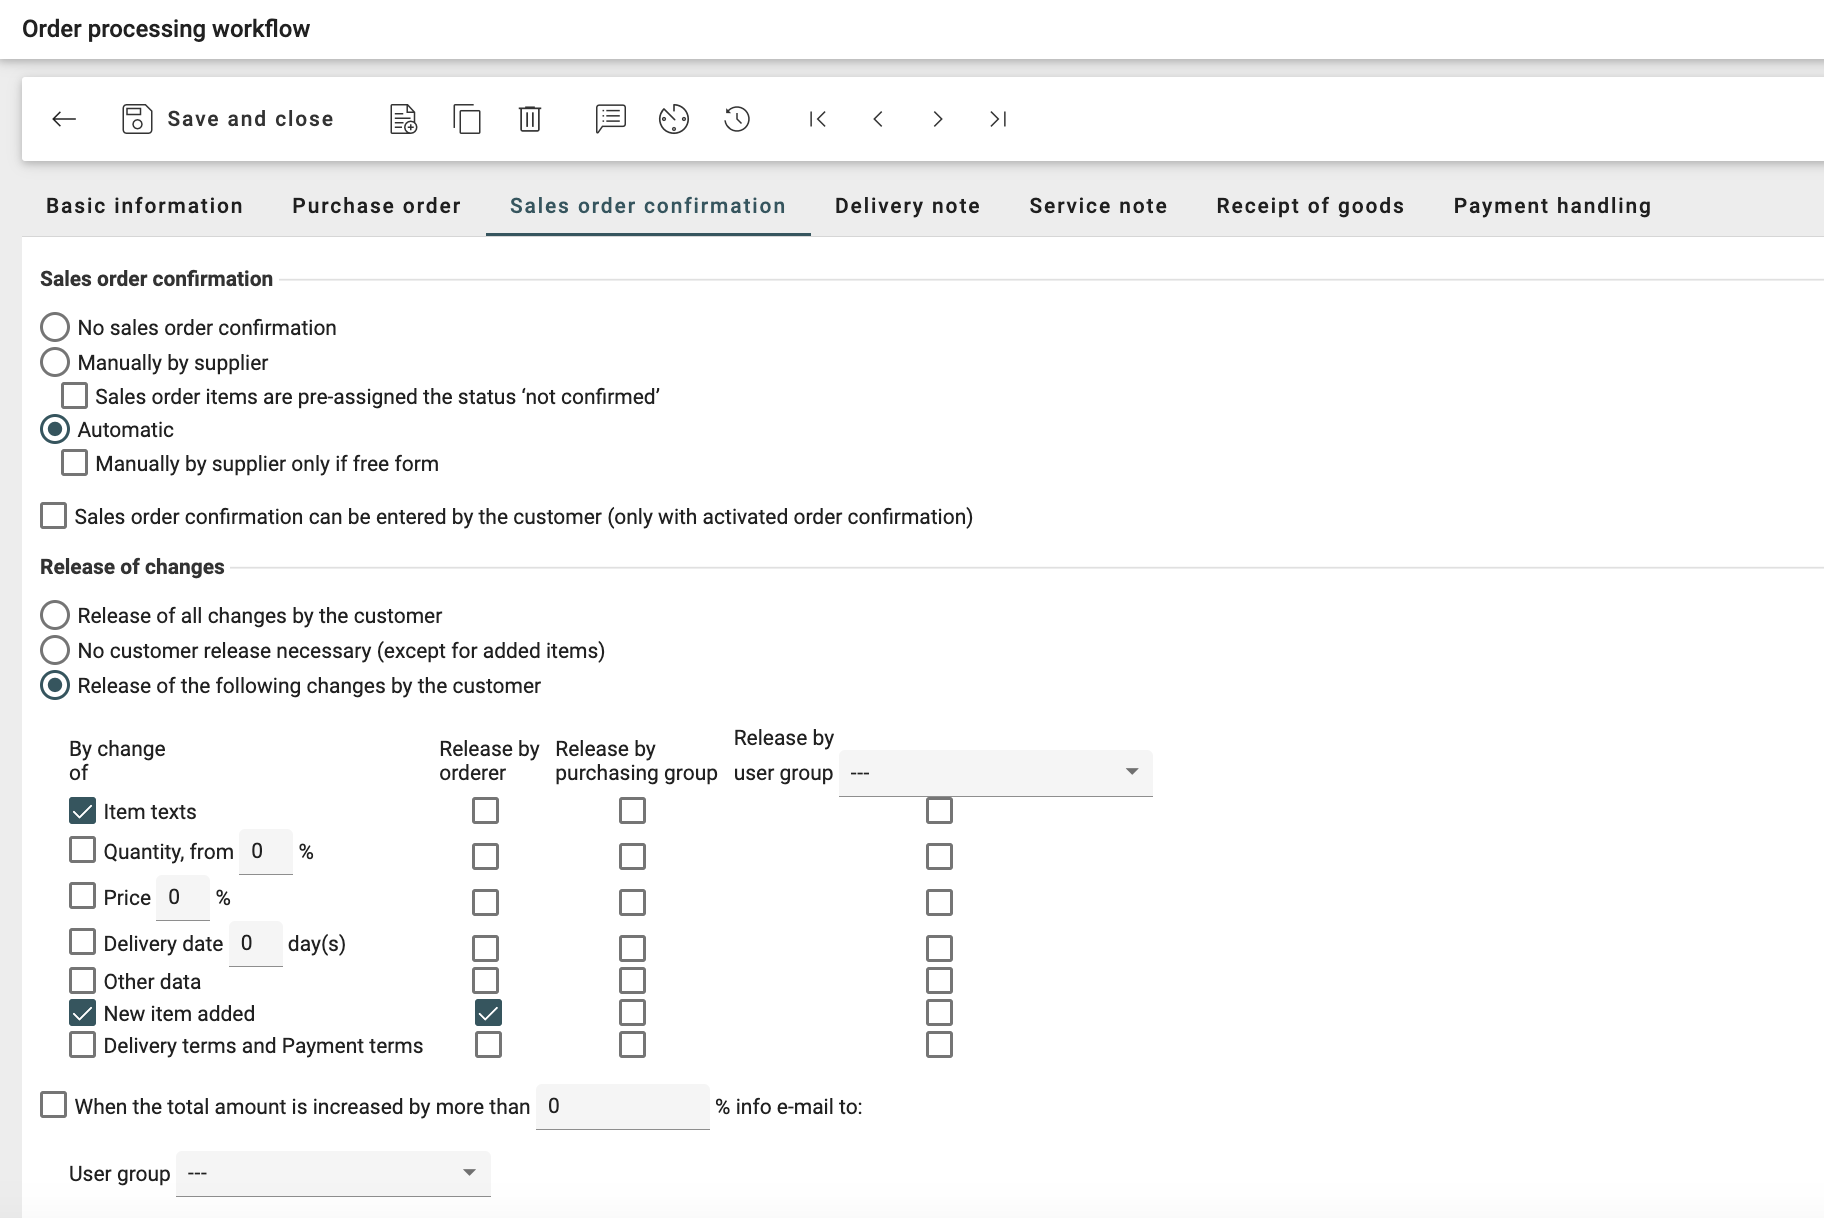Viewport: 1824px width, 1218px height.
Task: Select 'Manually by supplier' radio option
Action: click(x=55, y=362)
